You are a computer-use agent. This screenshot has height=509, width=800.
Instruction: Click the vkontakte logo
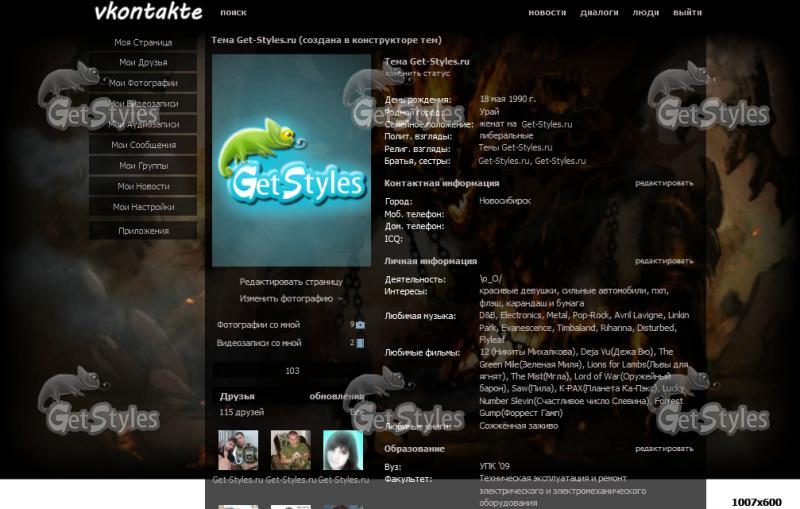148,12
